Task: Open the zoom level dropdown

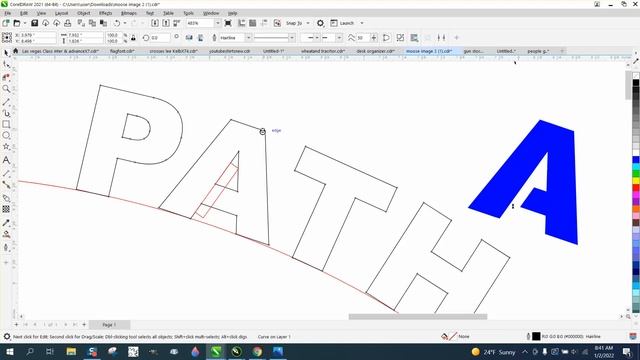Action: point(217,23)
